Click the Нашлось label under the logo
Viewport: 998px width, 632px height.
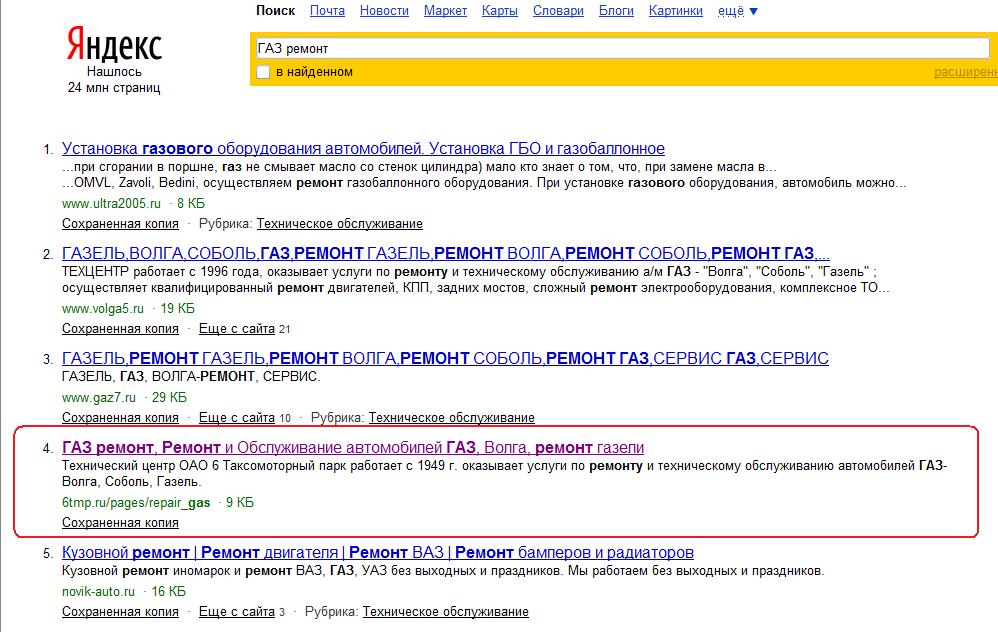pyautogui.click(x=114, y=72)
